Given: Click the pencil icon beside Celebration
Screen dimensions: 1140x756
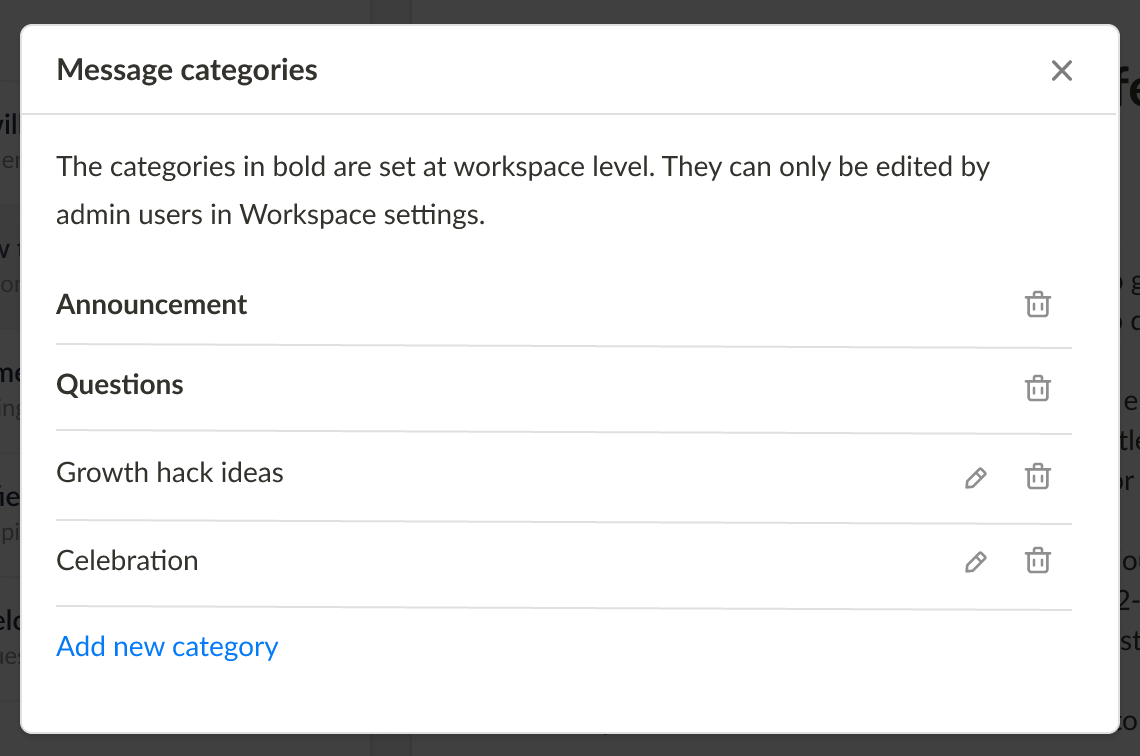Looking at the screenshot, I should coord(975,562).
